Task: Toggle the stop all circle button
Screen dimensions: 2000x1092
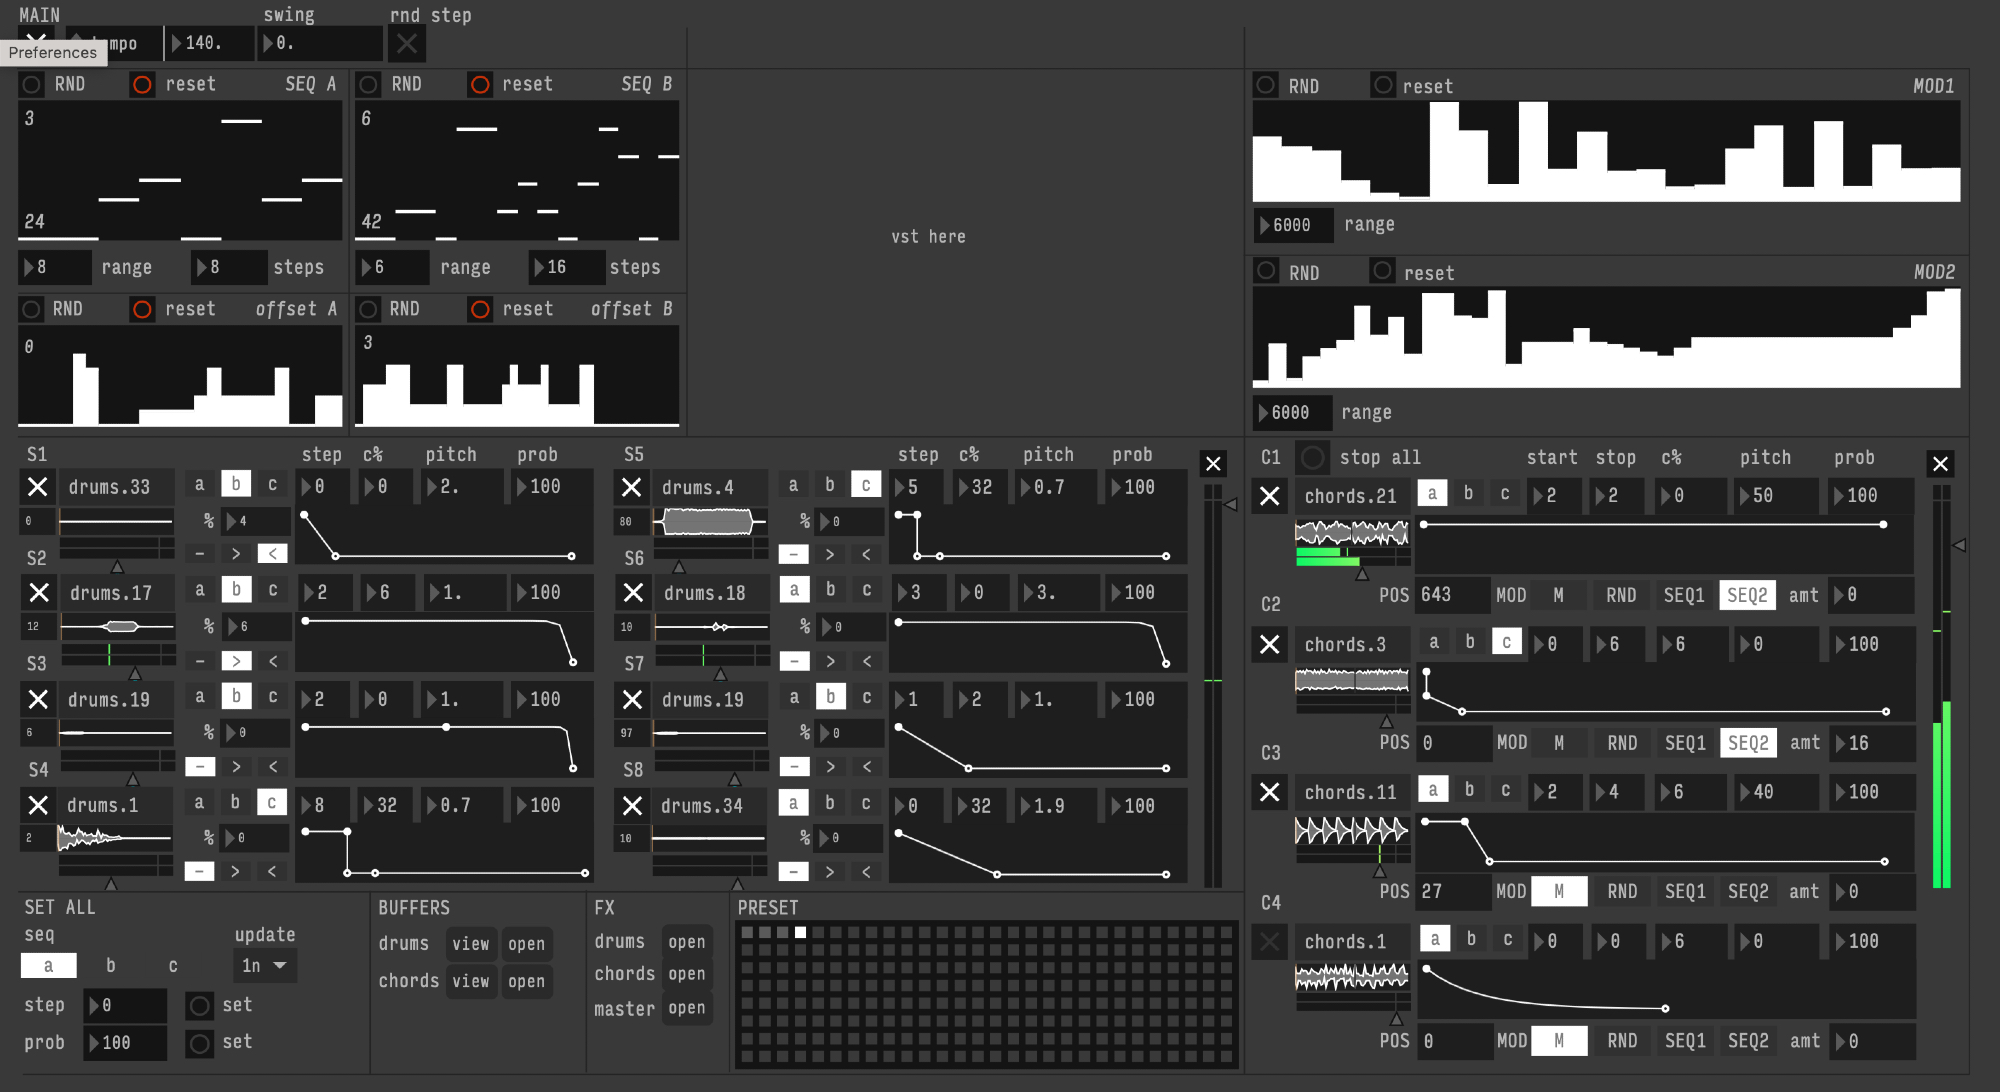Action: [1312, 458]
